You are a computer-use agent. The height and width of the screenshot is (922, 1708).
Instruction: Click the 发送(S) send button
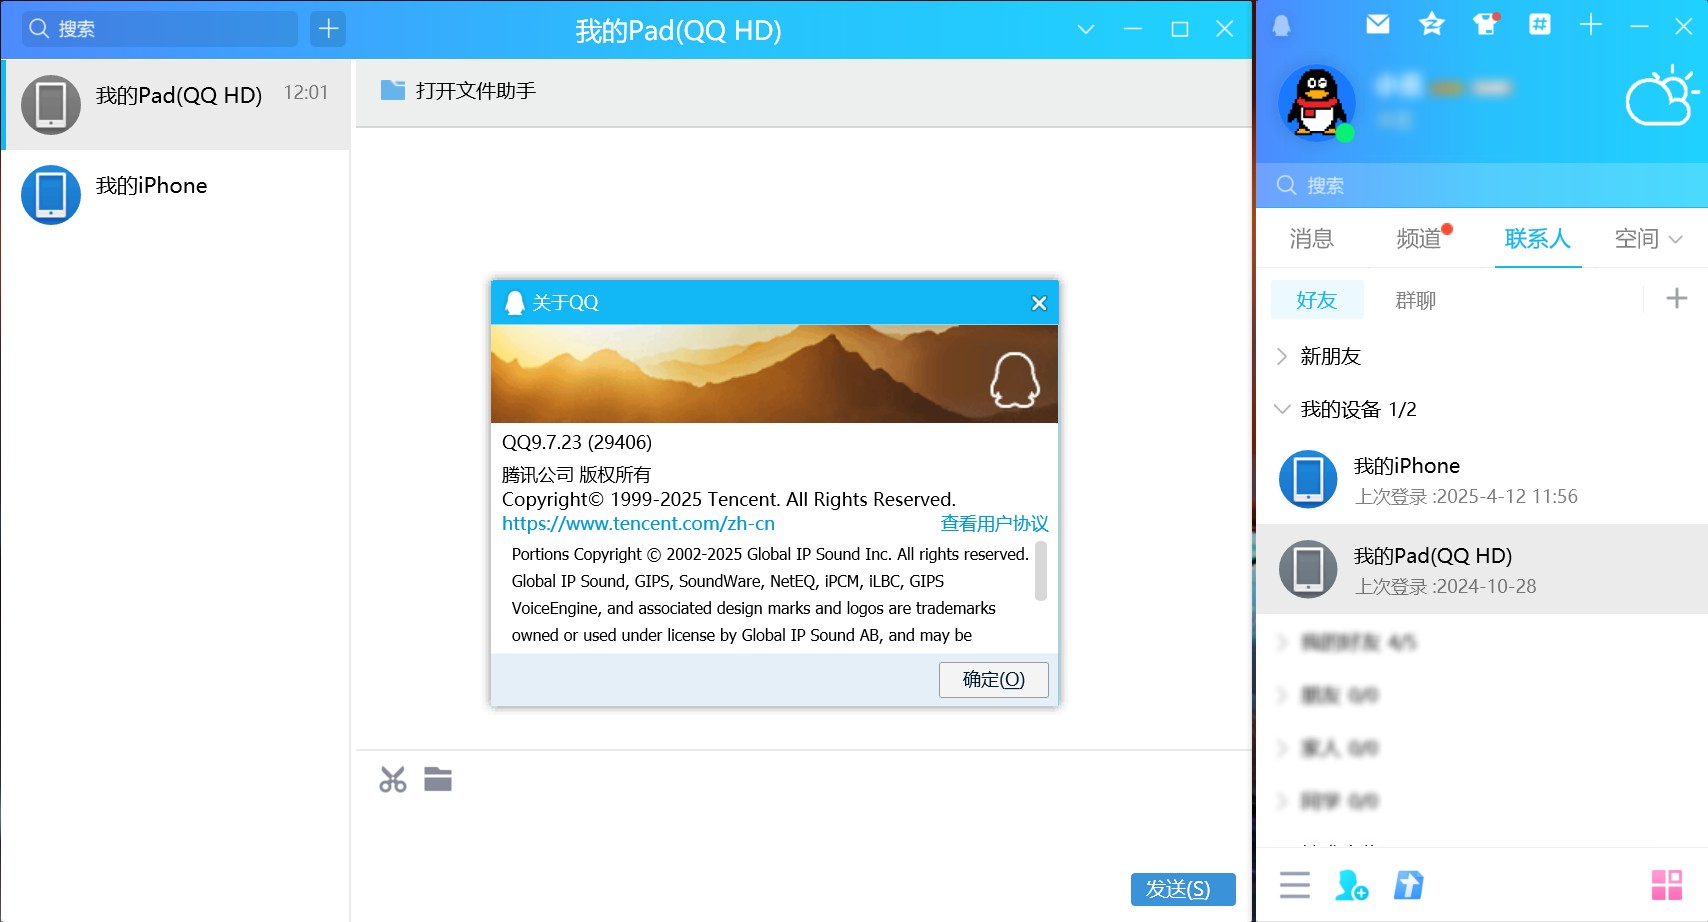point(1183,889)
